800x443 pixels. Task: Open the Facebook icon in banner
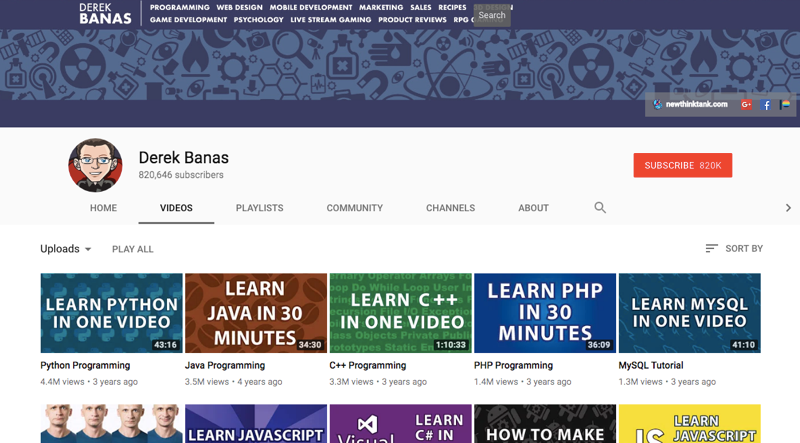click(x=765, y=105)
